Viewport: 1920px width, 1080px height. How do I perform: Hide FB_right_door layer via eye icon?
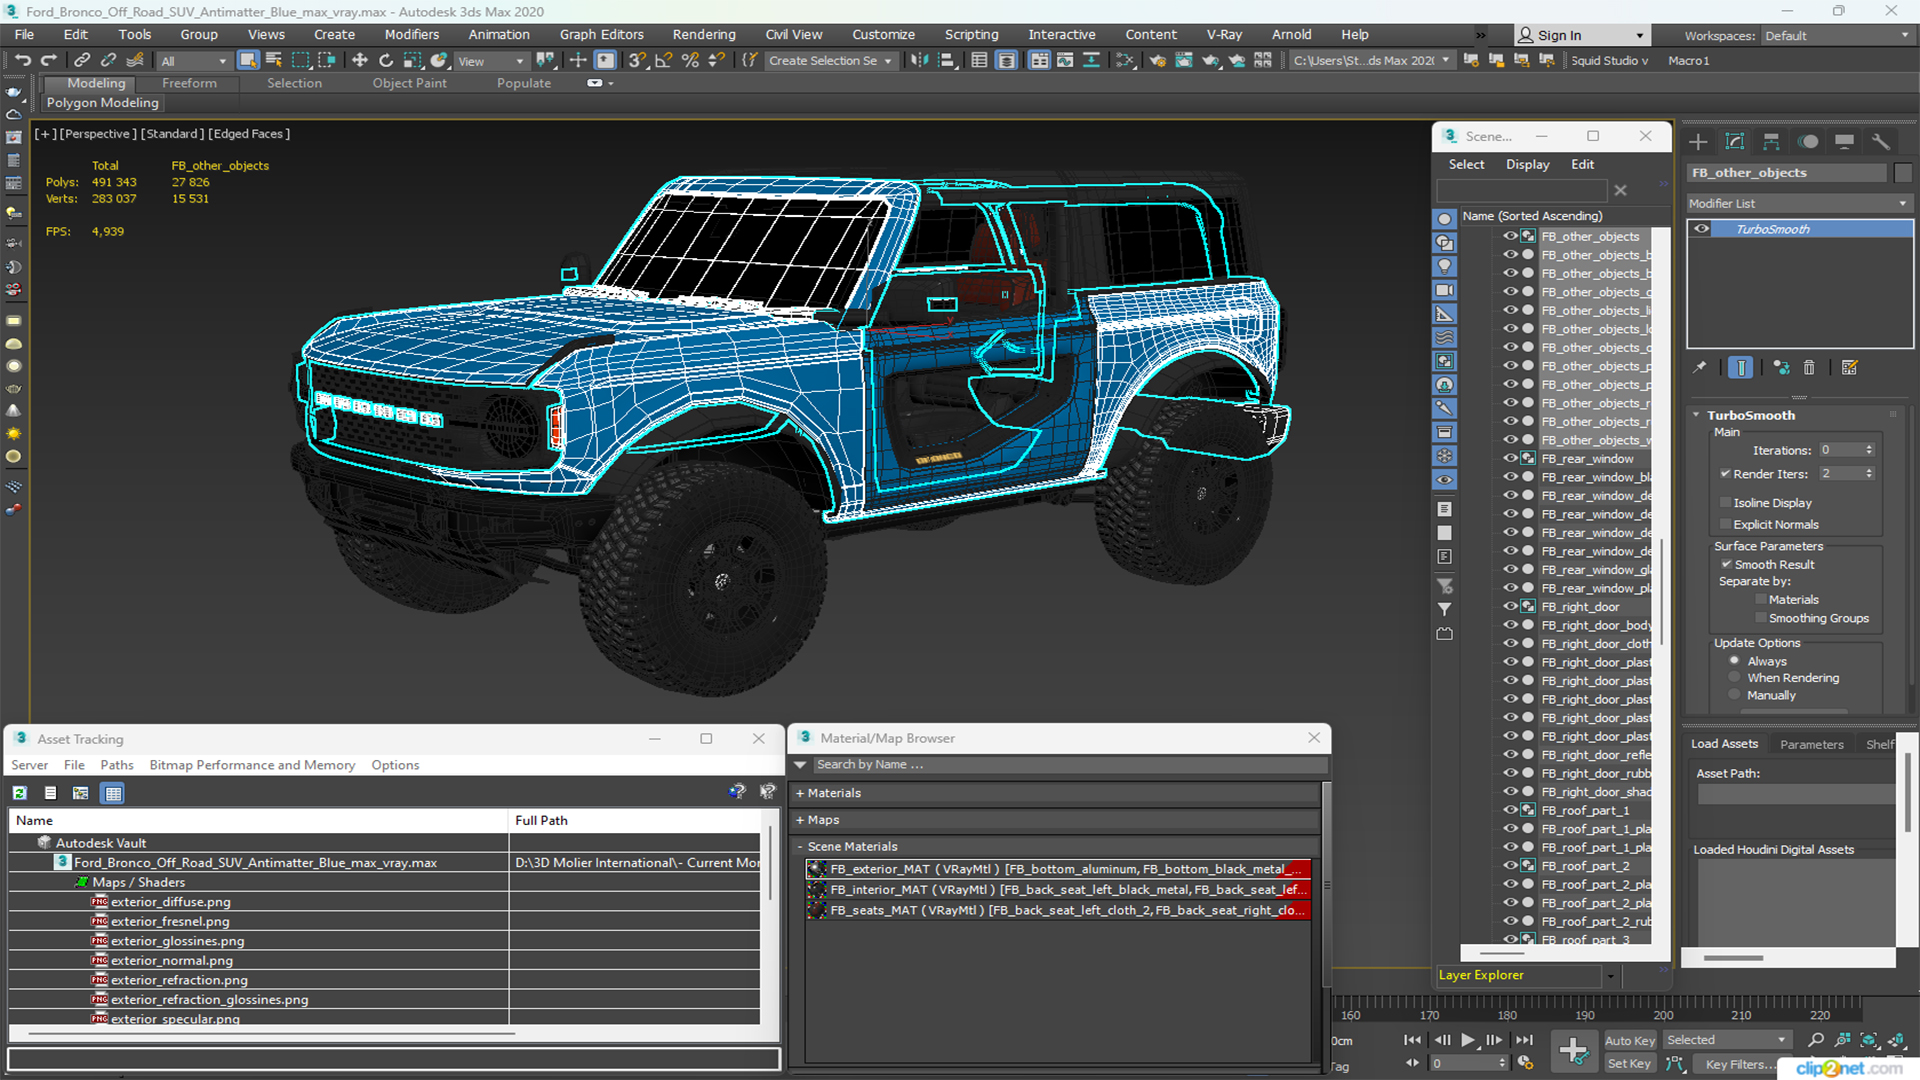click(1510, 607)
